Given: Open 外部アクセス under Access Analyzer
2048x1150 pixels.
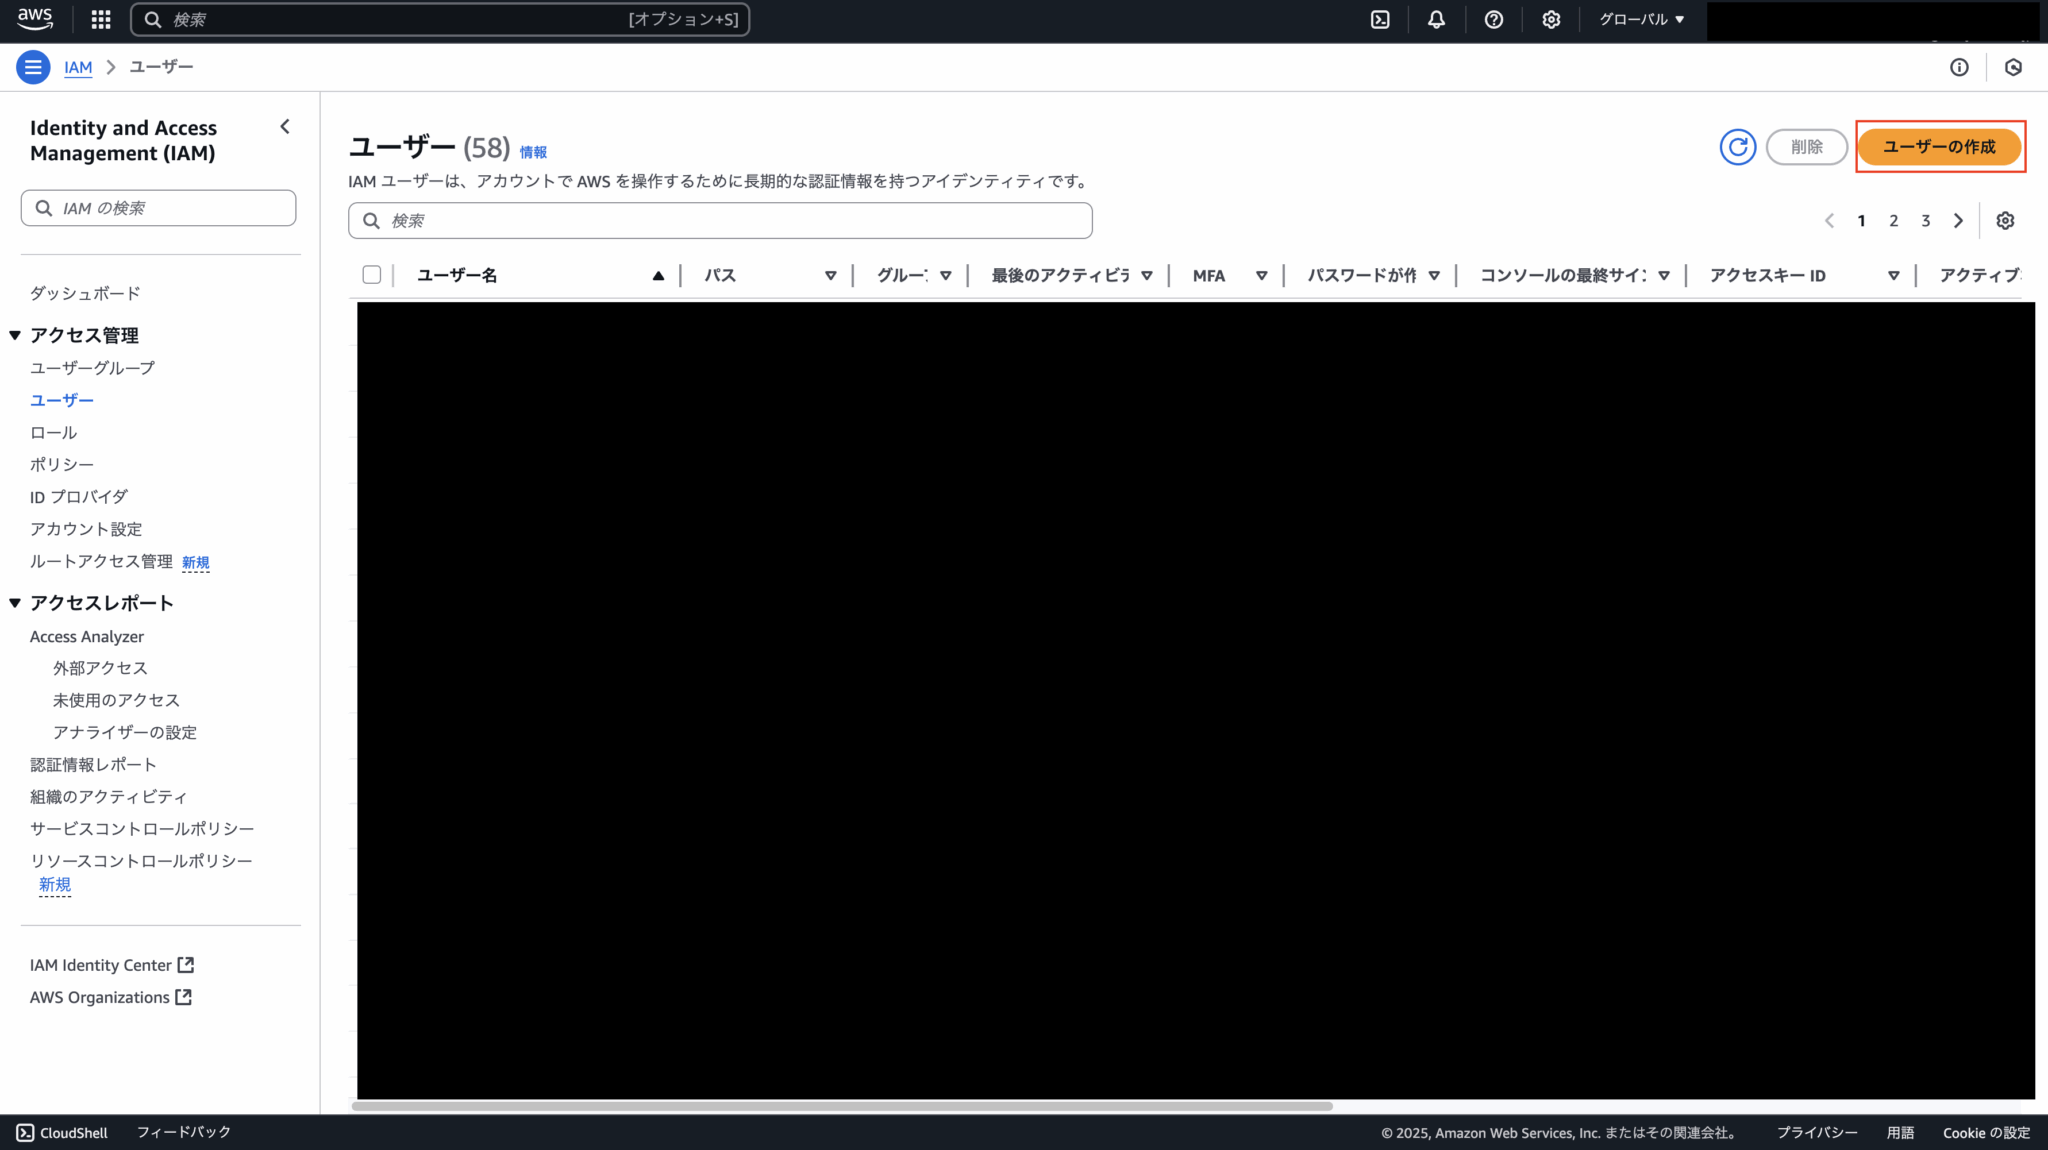Looking at the screenshot, I should pyautogui.click(x=100, y=668).
